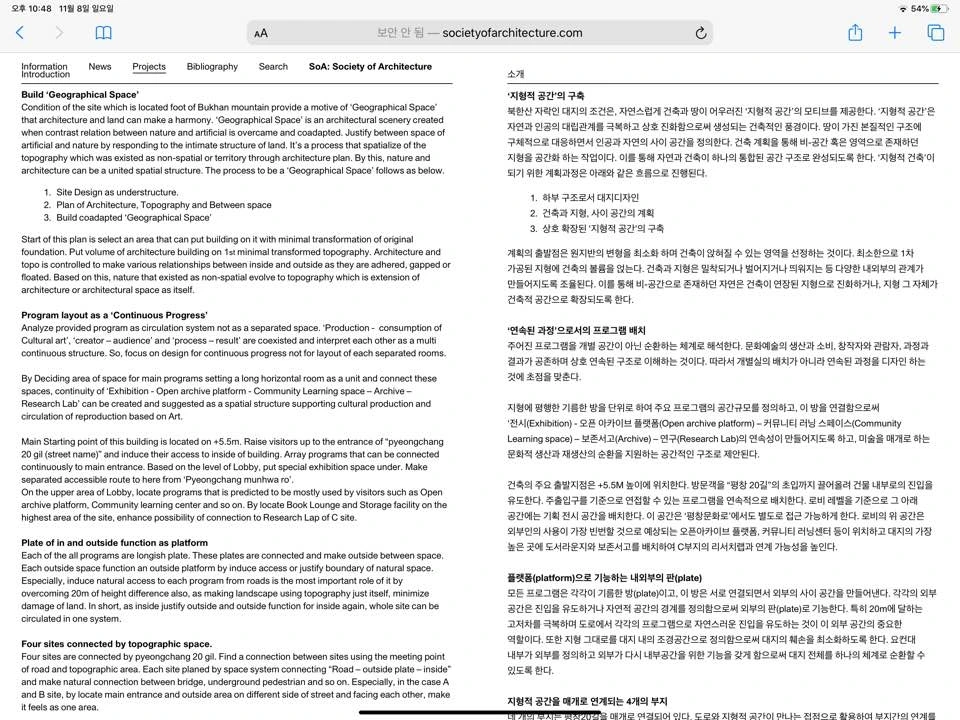Click list item Plan of Architecture, Topography and Between space
The width and height of the screenshot is (960, 720).
click(163, 205)
